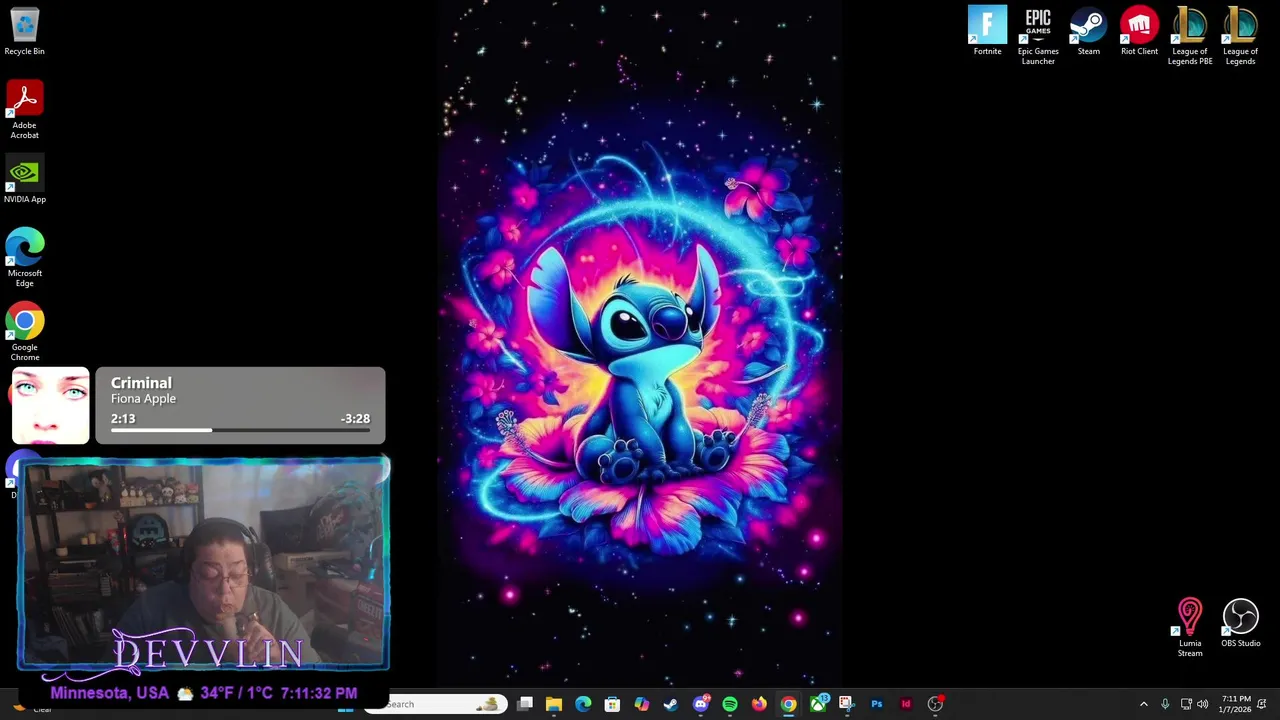Open Firefox from the taskbar
This screenshot has height=720, width=1280.
coord(759,704)
